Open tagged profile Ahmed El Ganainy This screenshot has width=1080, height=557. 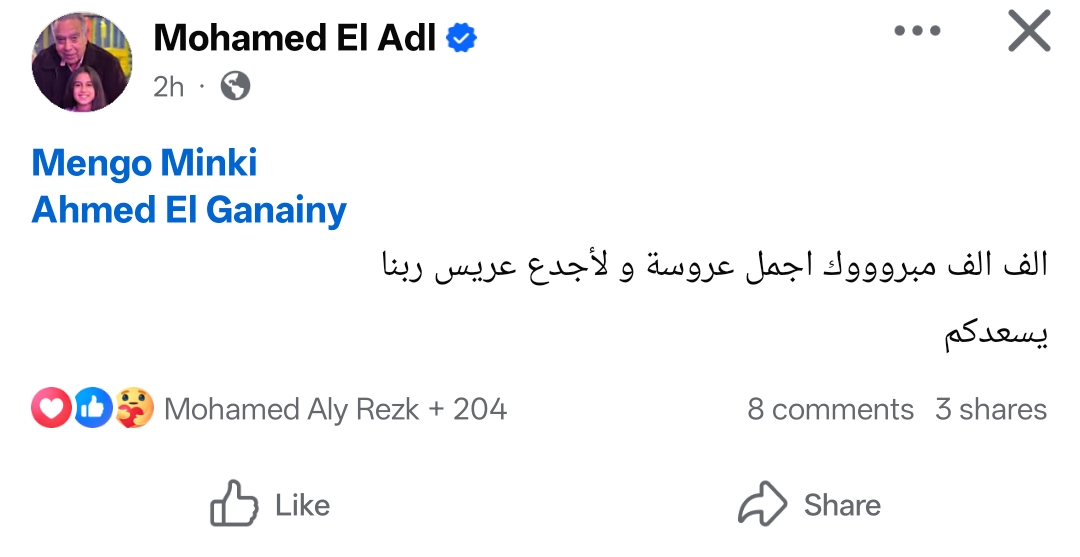(x=189, y=210)
